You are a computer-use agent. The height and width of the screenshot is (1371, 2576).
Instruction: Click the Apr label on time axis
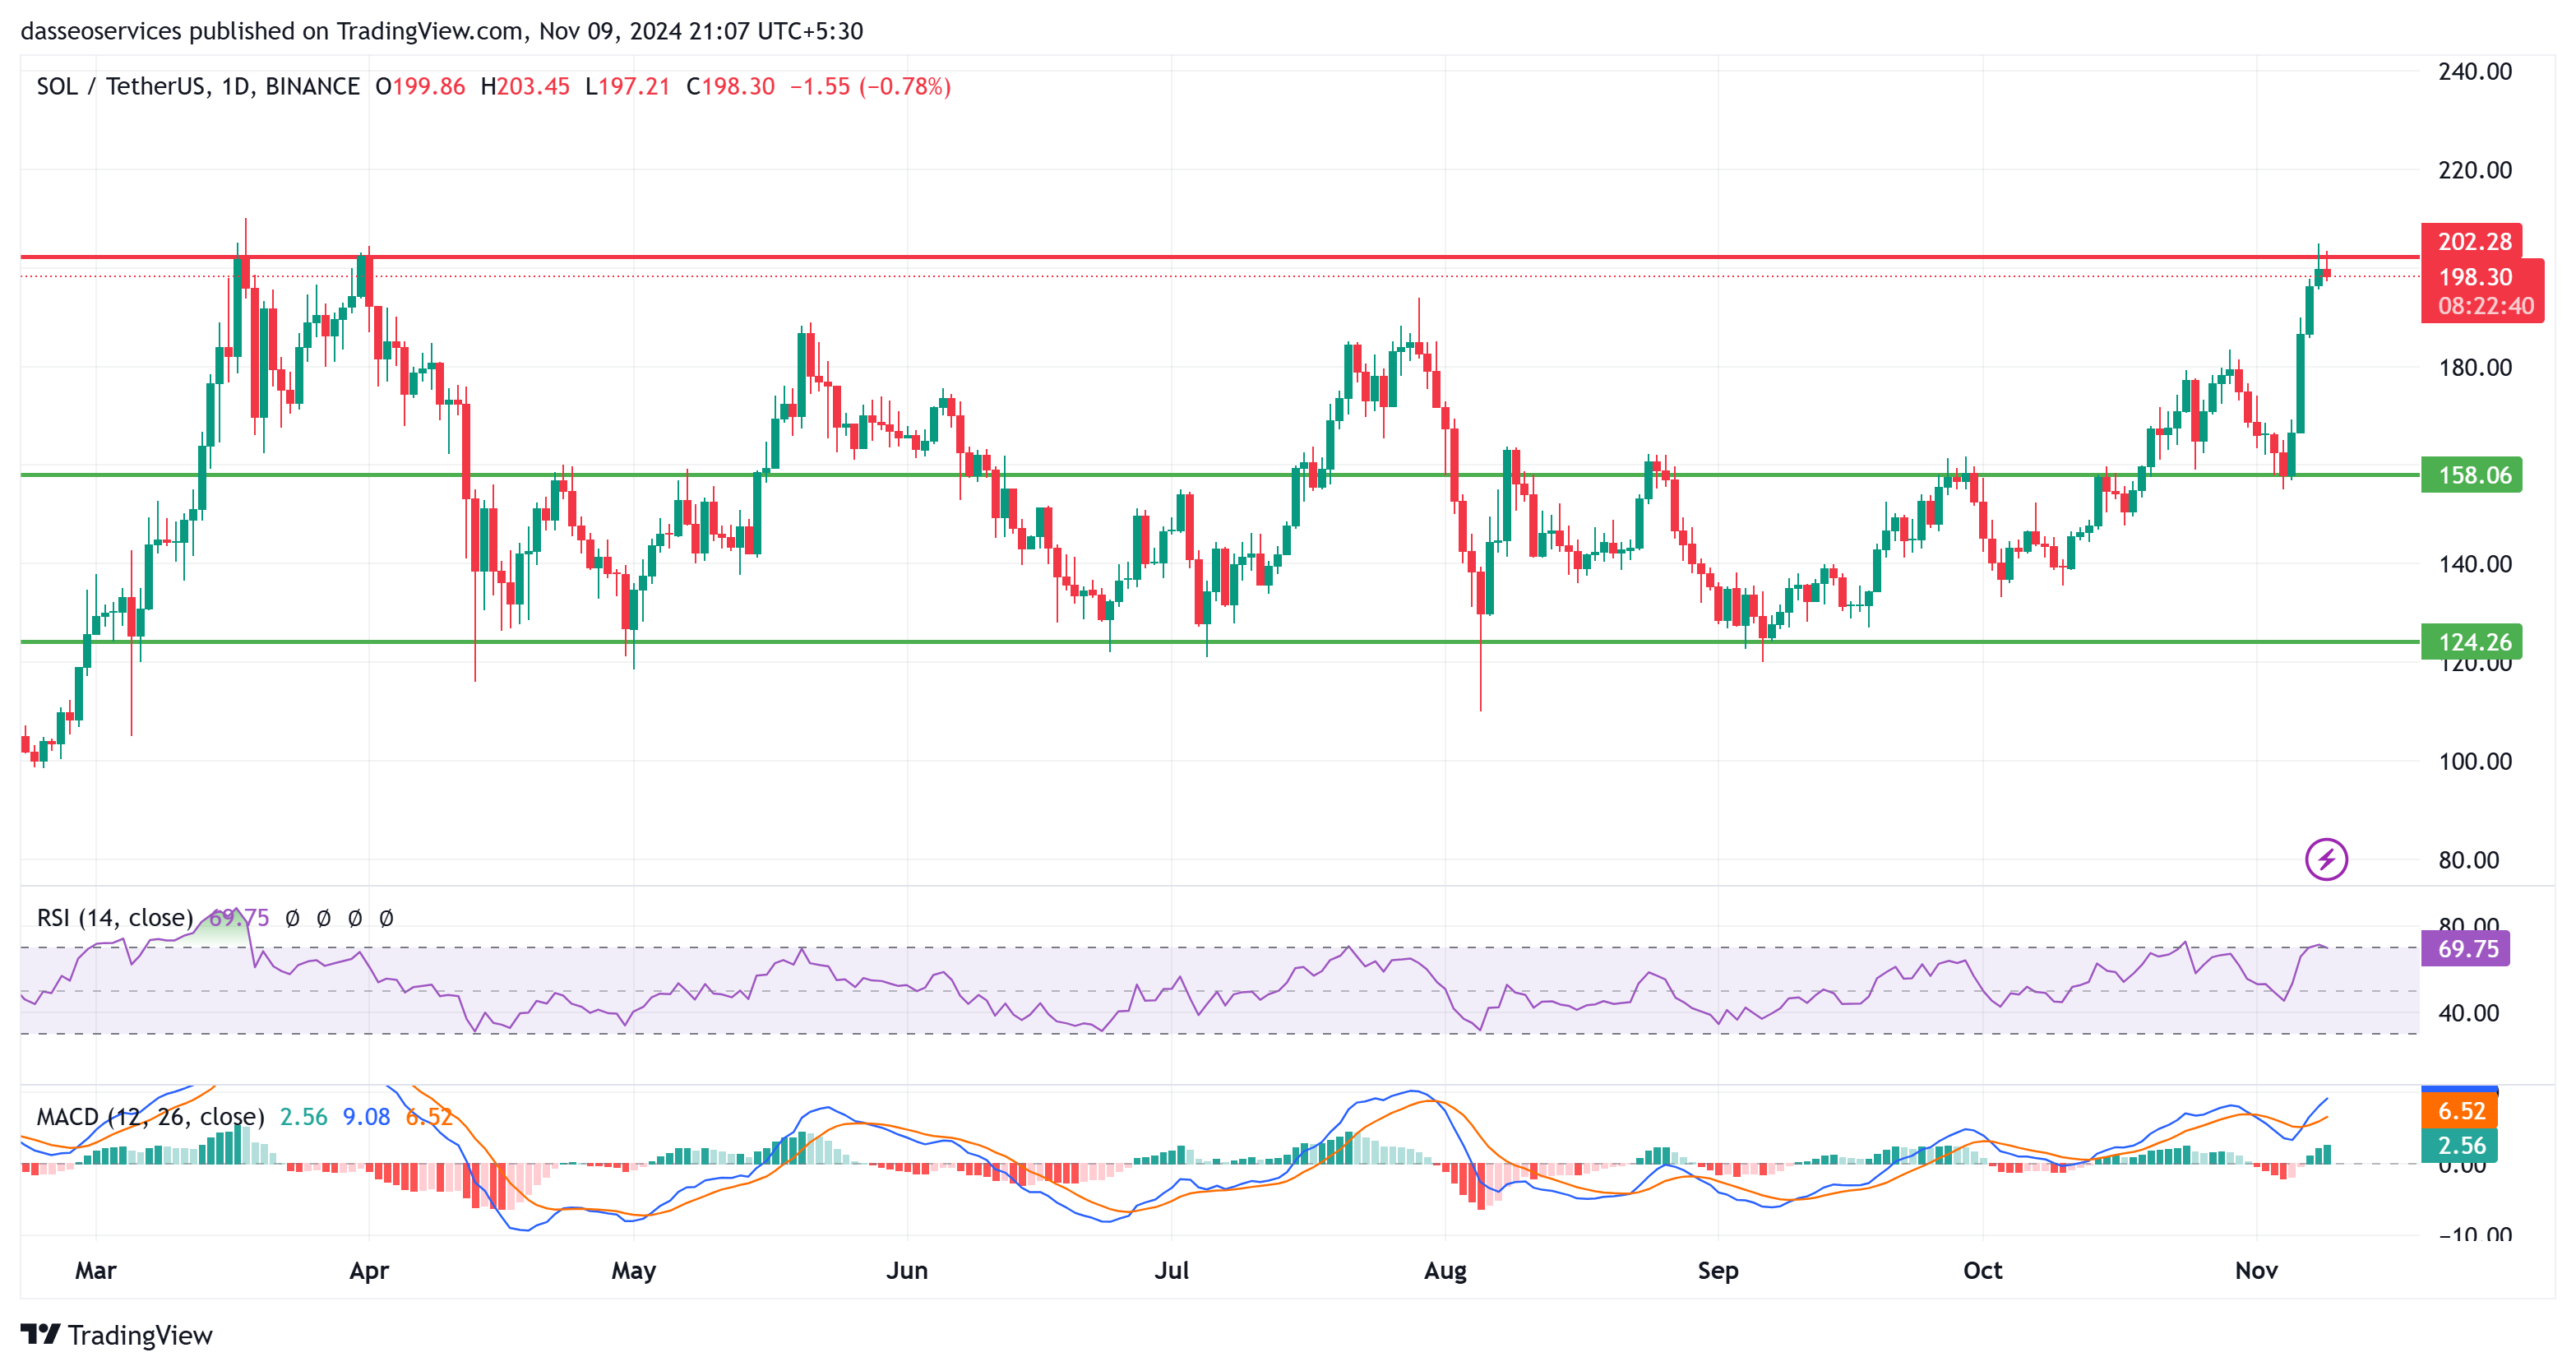click(x=369, y=1270)
